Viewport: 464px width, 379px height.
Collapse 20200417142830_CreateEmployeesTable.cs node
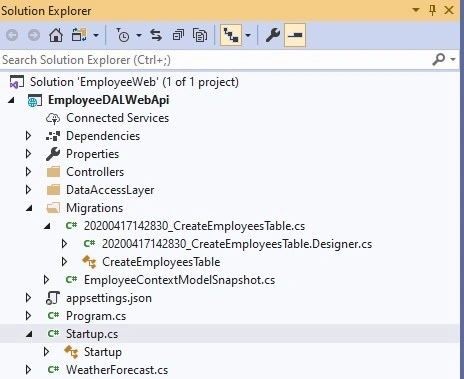coord(47,226)
